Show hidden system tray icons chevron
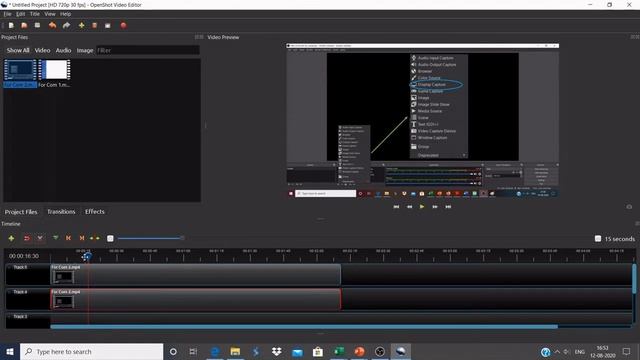The height and width of the screenshot is (360, 640). coord(557,351)
